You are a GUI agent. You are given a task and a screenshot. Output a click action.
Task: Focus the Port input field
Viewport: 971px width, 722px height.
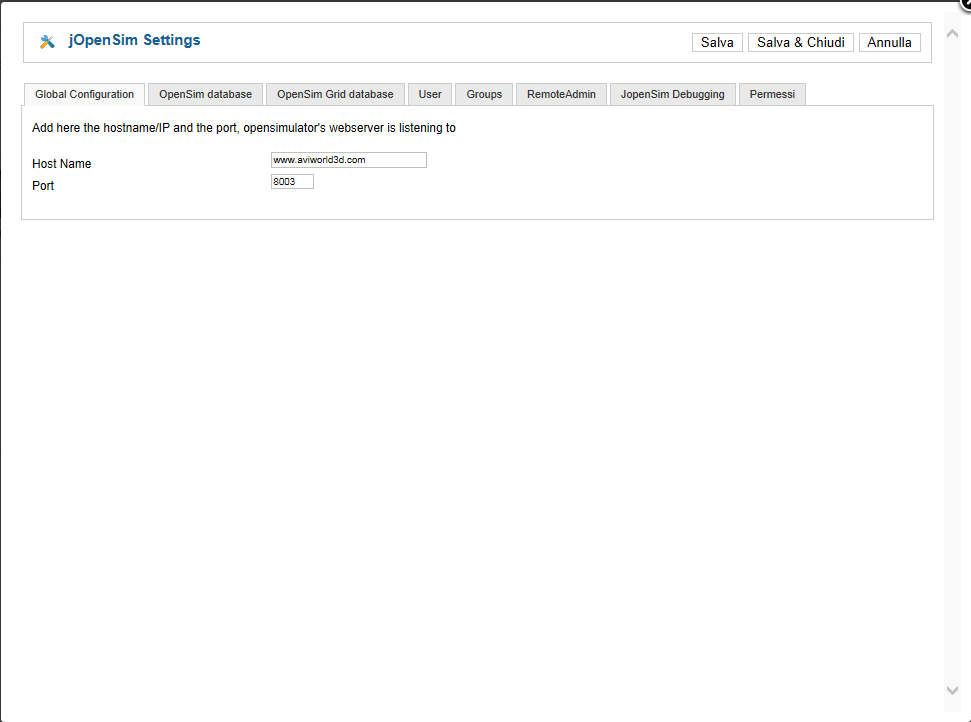292,181
